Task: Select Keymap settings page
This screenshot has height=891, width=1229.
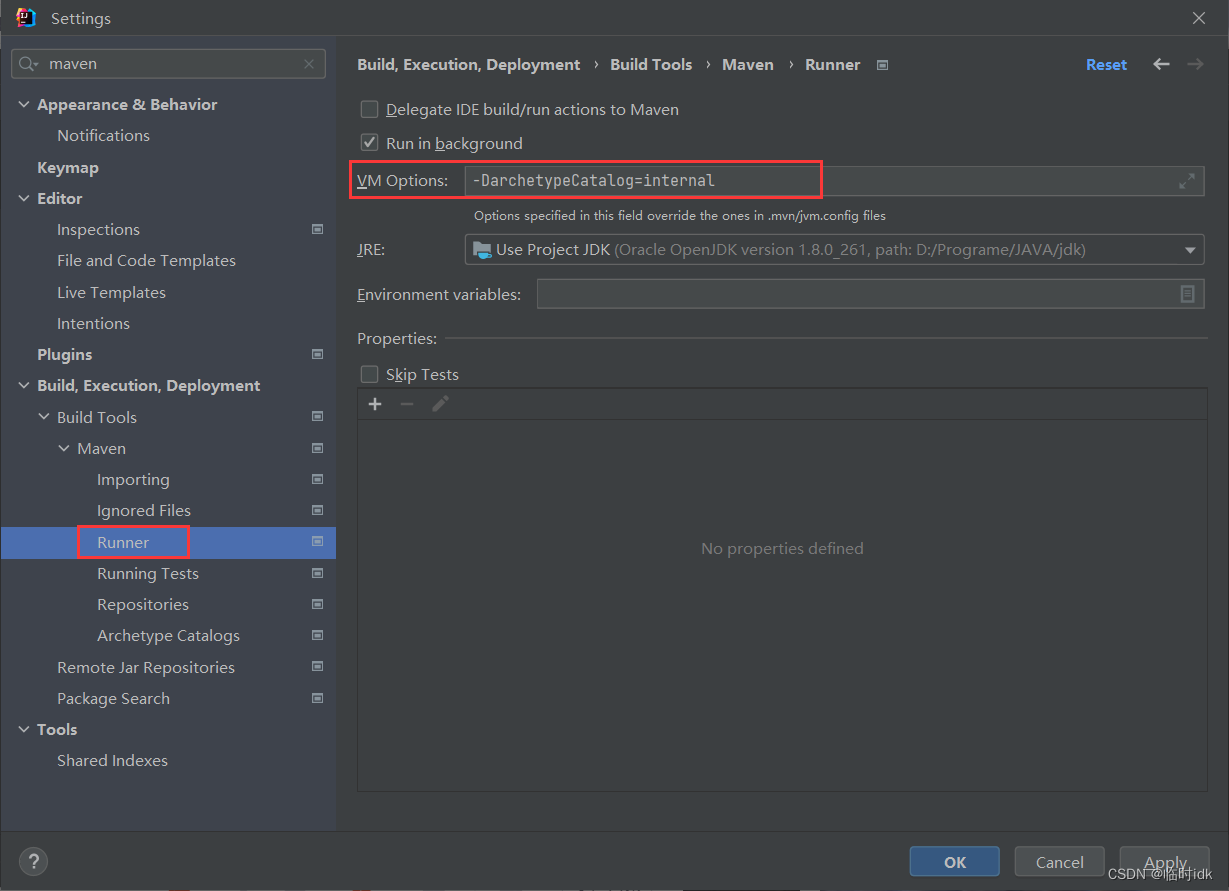Action: 68,167
